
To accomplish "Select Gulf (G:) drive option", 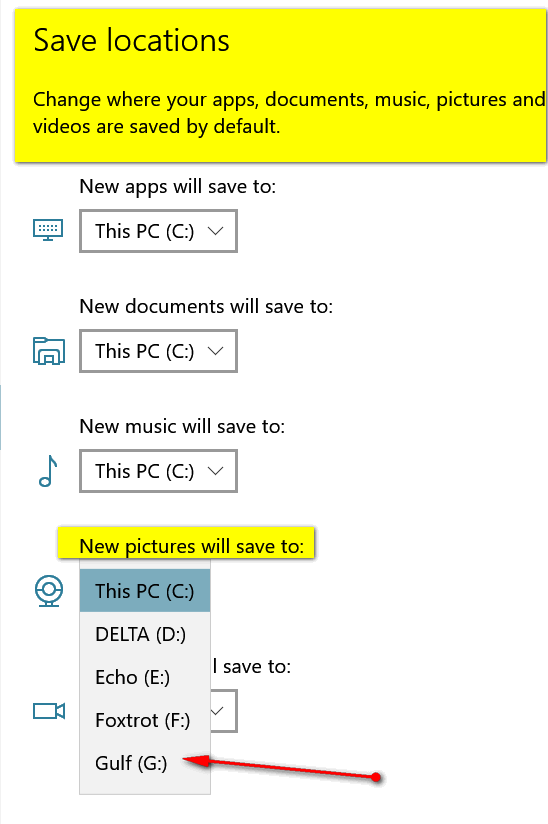I will 145,763.
